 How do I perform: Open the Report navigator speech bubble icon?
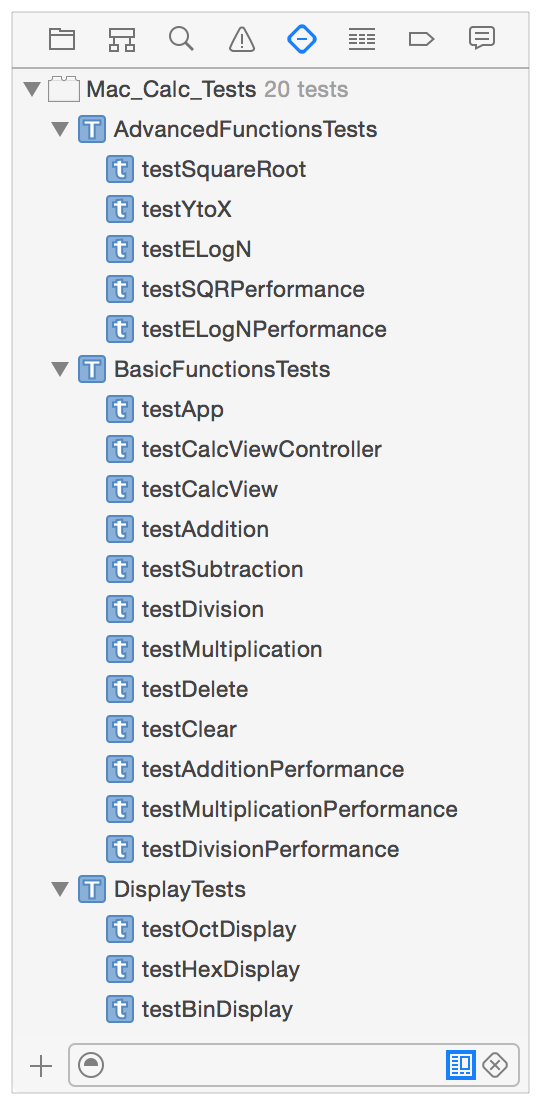tap(482, 38)
